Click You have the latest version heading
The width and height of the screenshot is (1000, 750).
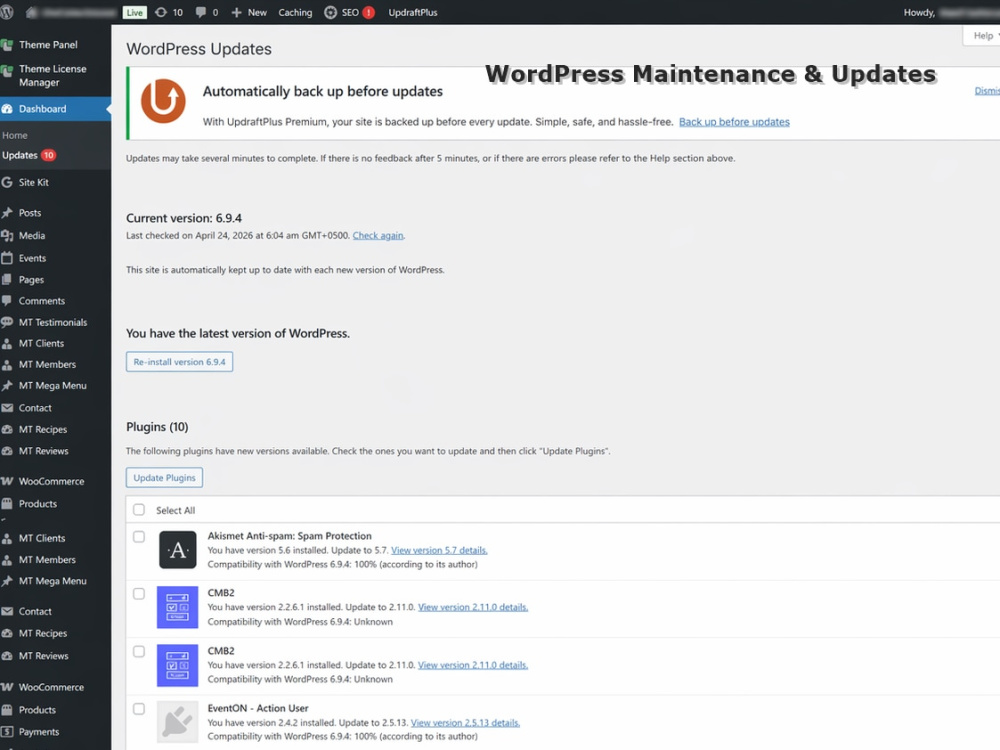(x=238, y=333)
